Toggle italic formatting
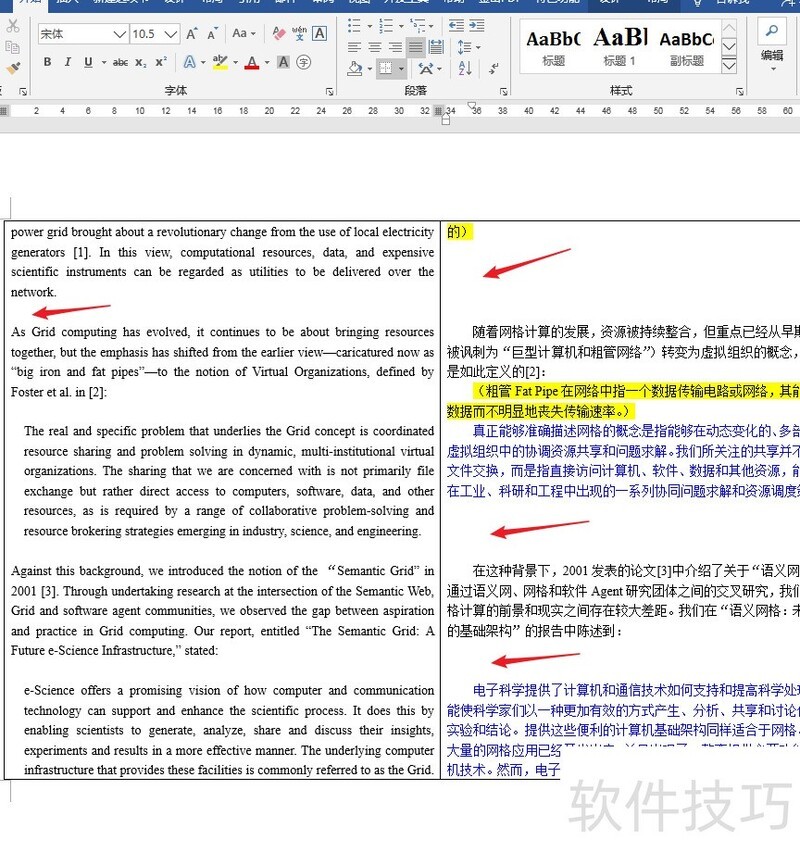The width and height of the screenshot is (800, 865). tap(68, 63)
